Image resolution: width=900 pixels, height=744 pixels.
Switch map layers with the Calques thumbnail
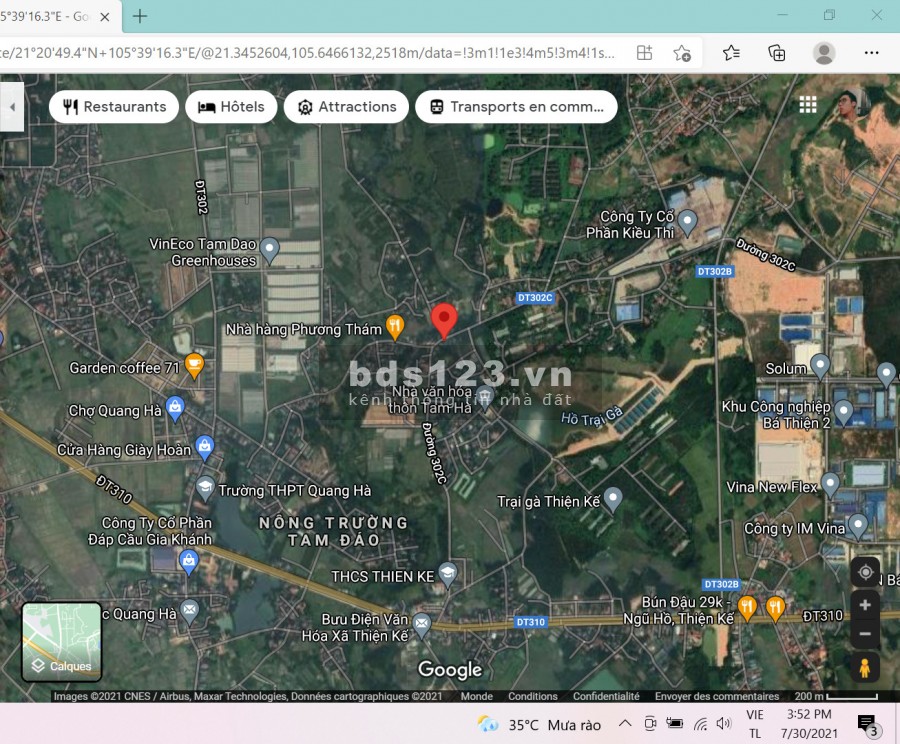61,642
